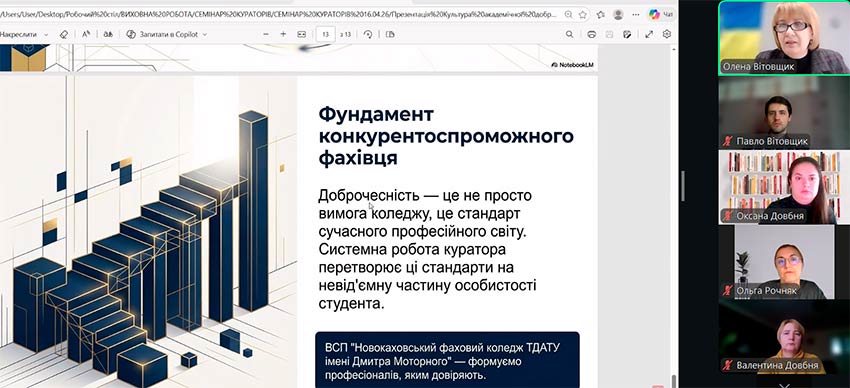This screenshot has height=388, width=850.
Task: Zoom in with the plus button
Action: (x=283, y=34)
